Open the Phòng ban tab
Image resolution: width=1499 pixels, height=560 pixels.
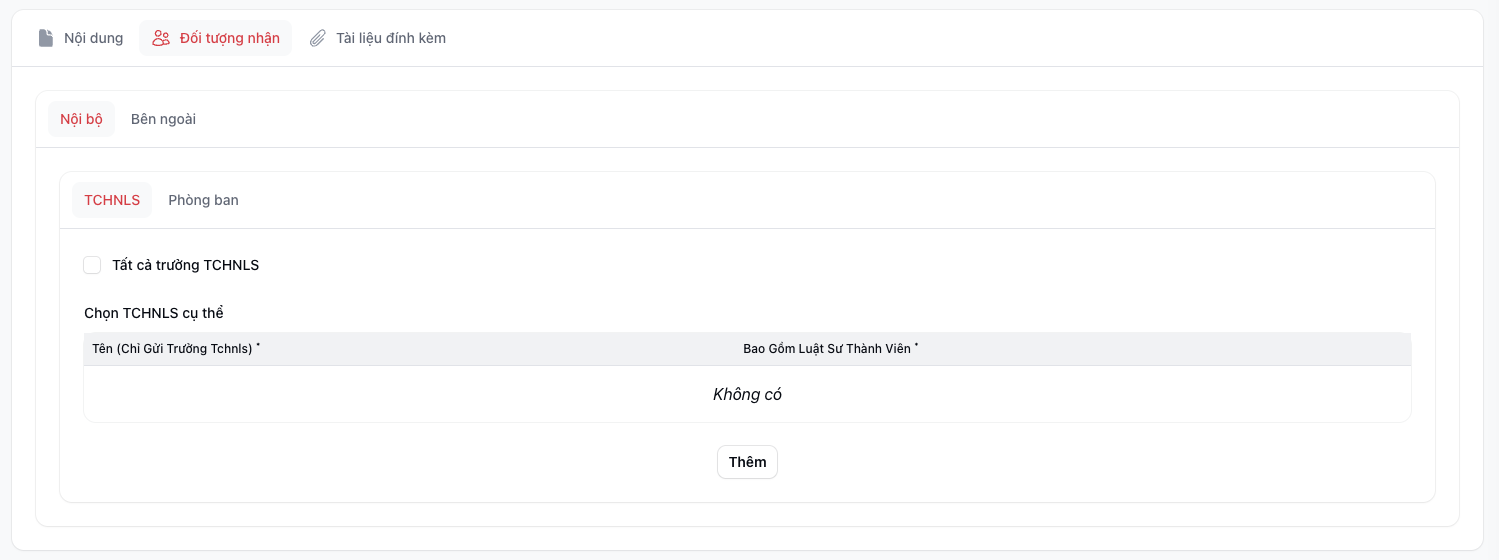click(x=203, y=200)
